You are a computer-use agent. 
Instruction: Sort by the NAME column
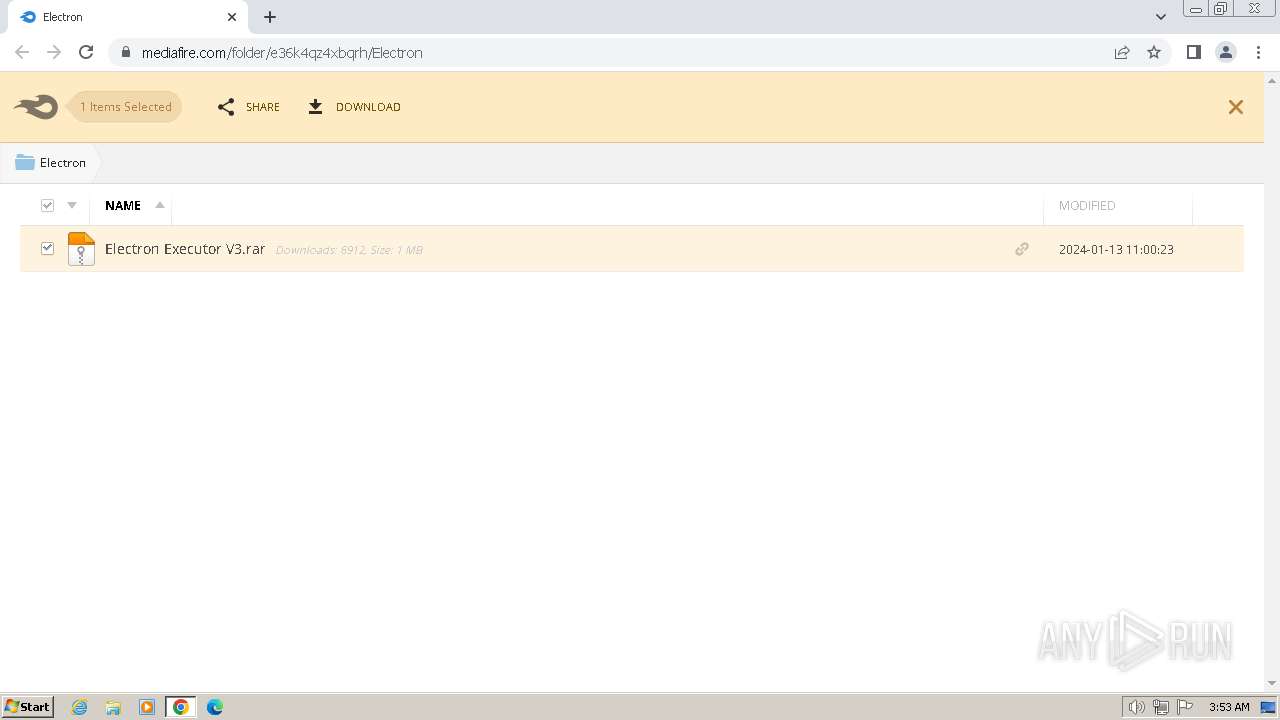coord(123,205)
